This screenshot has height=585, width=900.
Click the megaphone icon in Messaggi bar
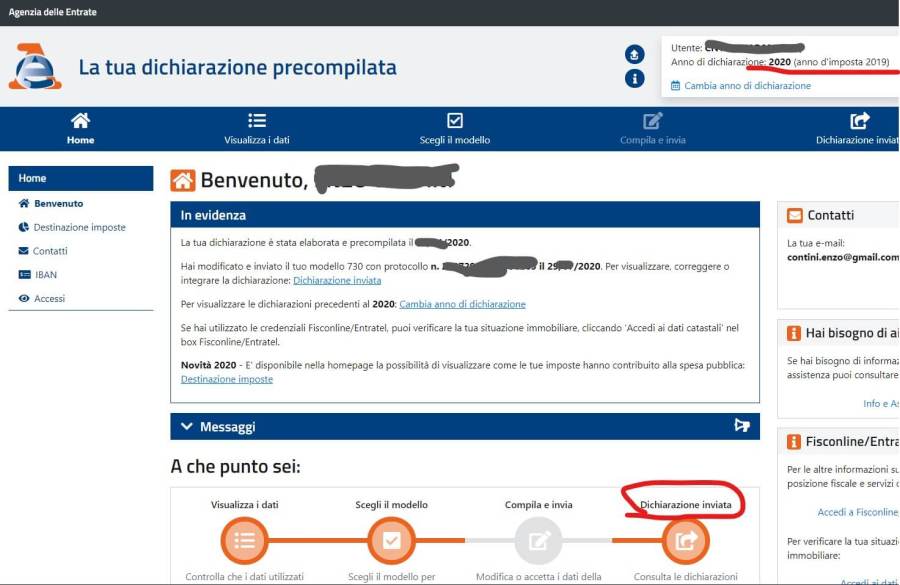point(742,425)
